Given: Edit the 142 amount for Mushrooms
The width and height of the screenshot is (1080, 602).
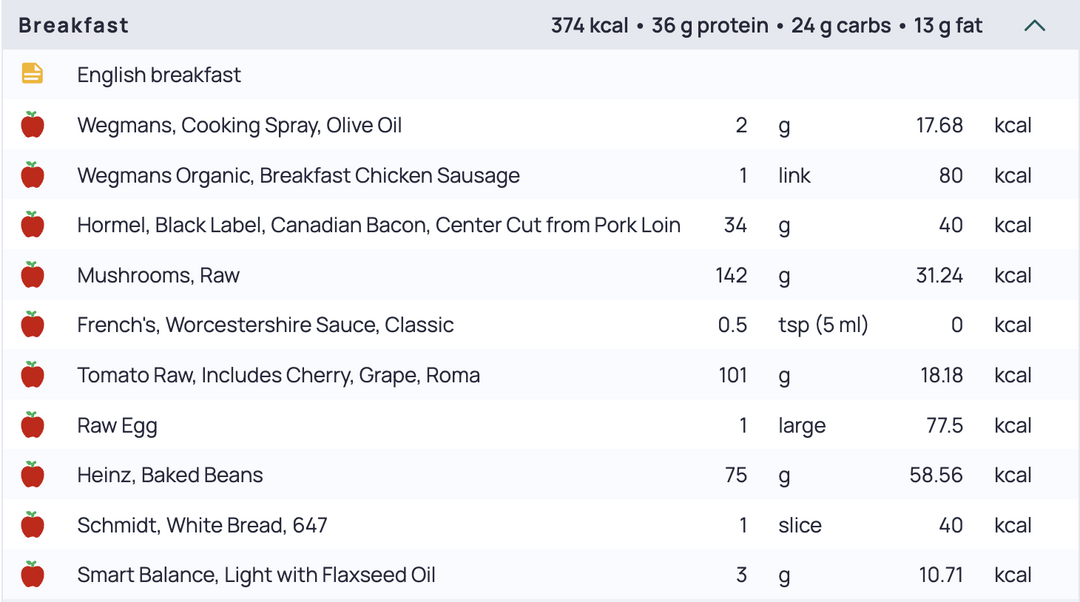Looking at the screenshot, I should (x=731, y=275).
